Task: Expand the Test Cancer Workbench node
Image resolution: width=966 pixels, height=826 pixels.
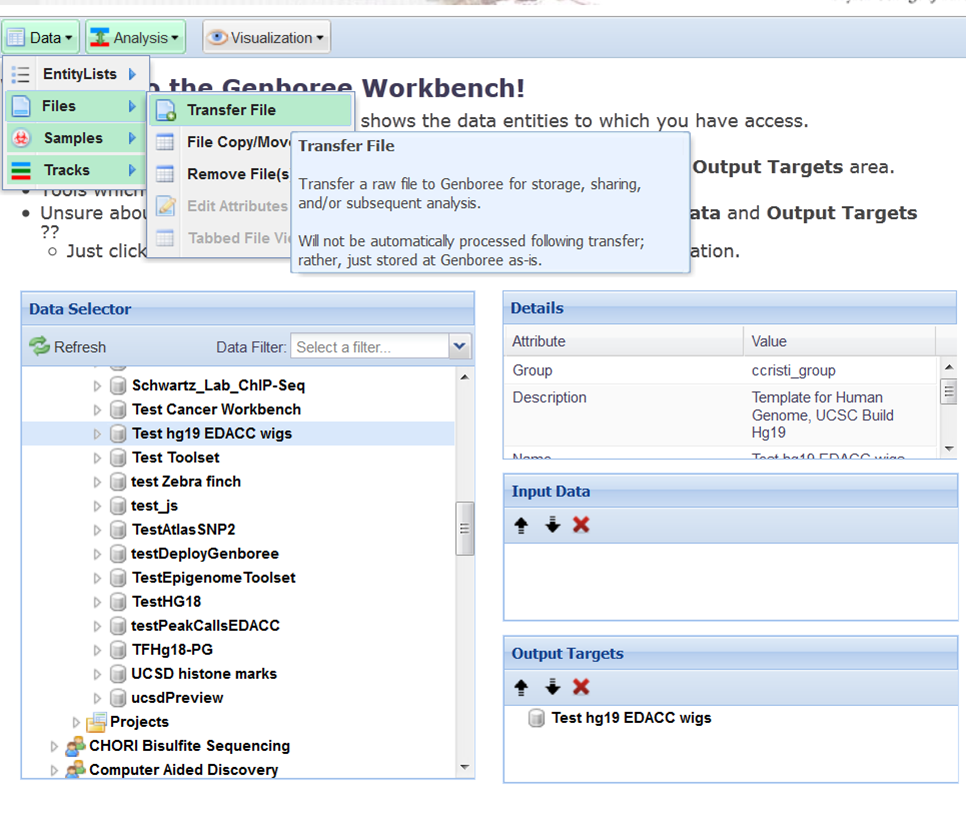Action: (97, 410)
